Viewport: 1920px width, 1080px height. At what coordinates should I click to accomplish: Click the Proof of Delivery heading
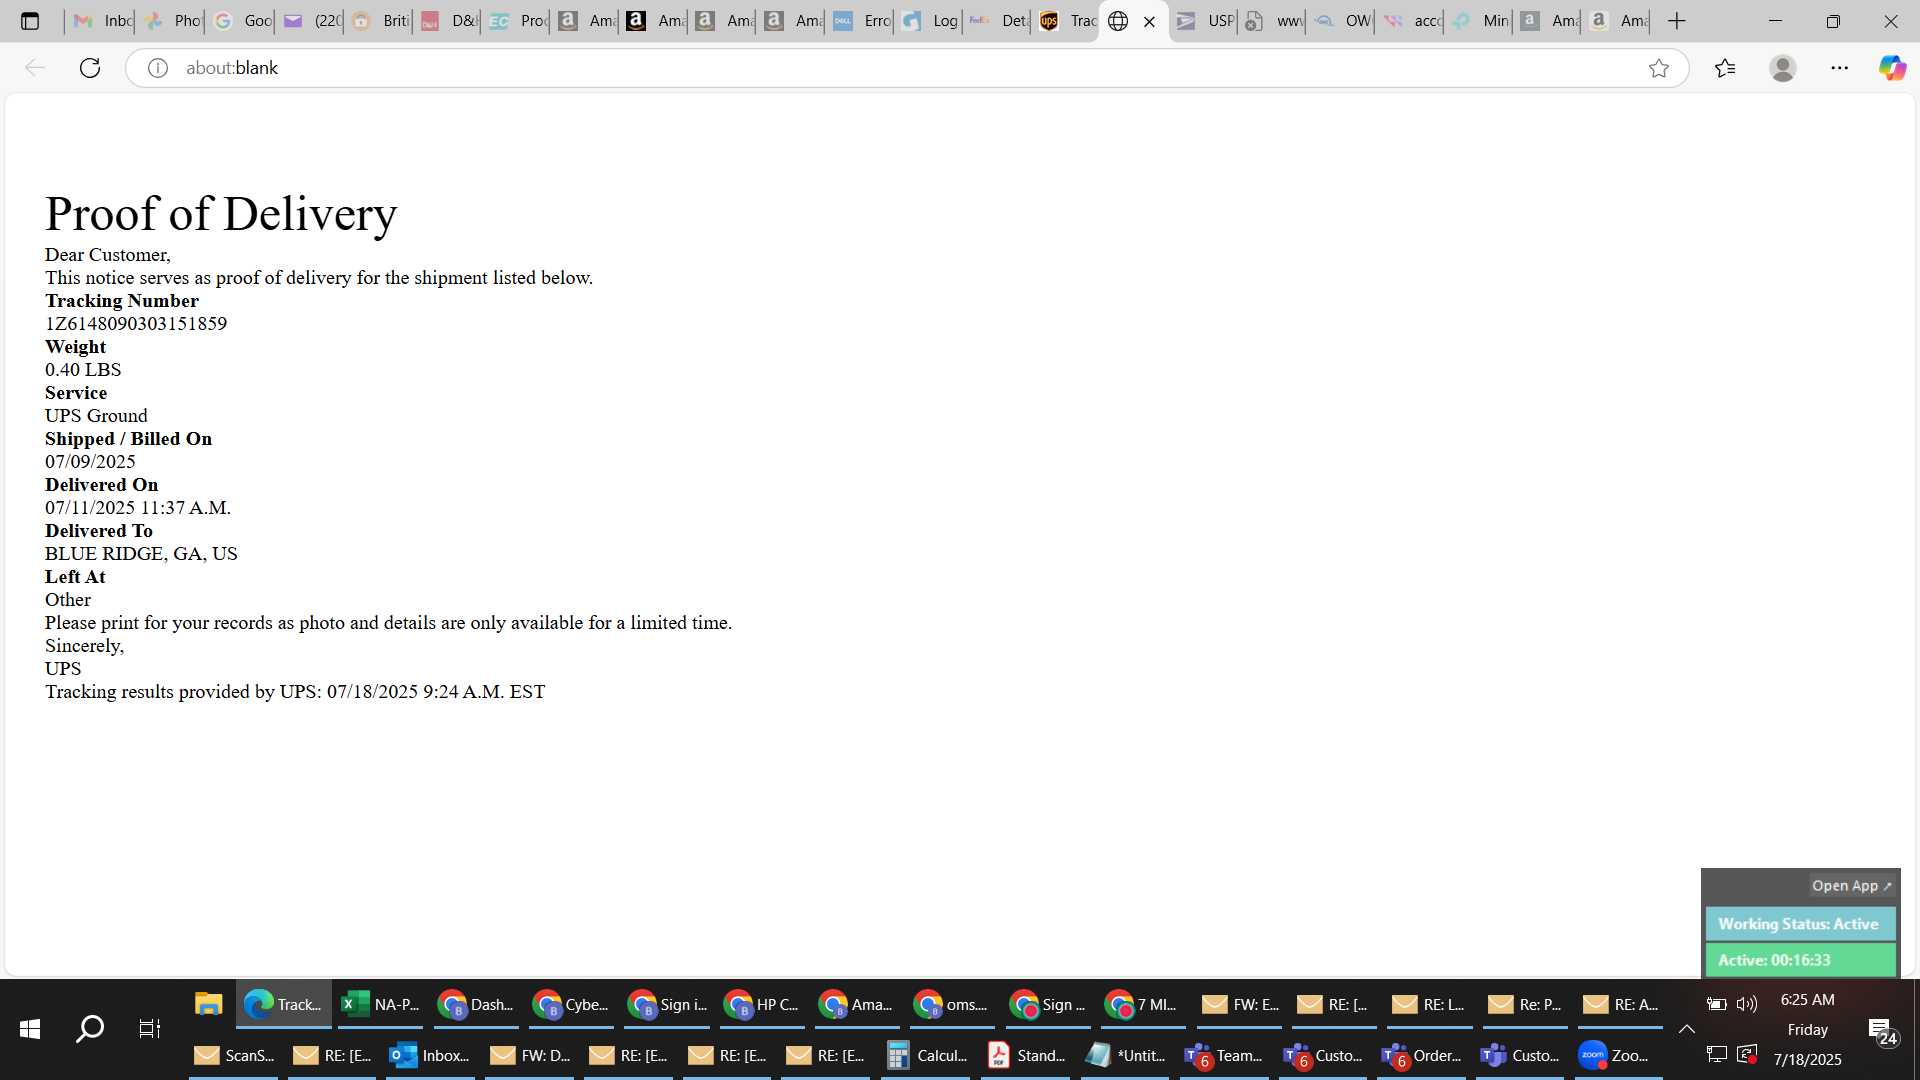tap(221, 214)
